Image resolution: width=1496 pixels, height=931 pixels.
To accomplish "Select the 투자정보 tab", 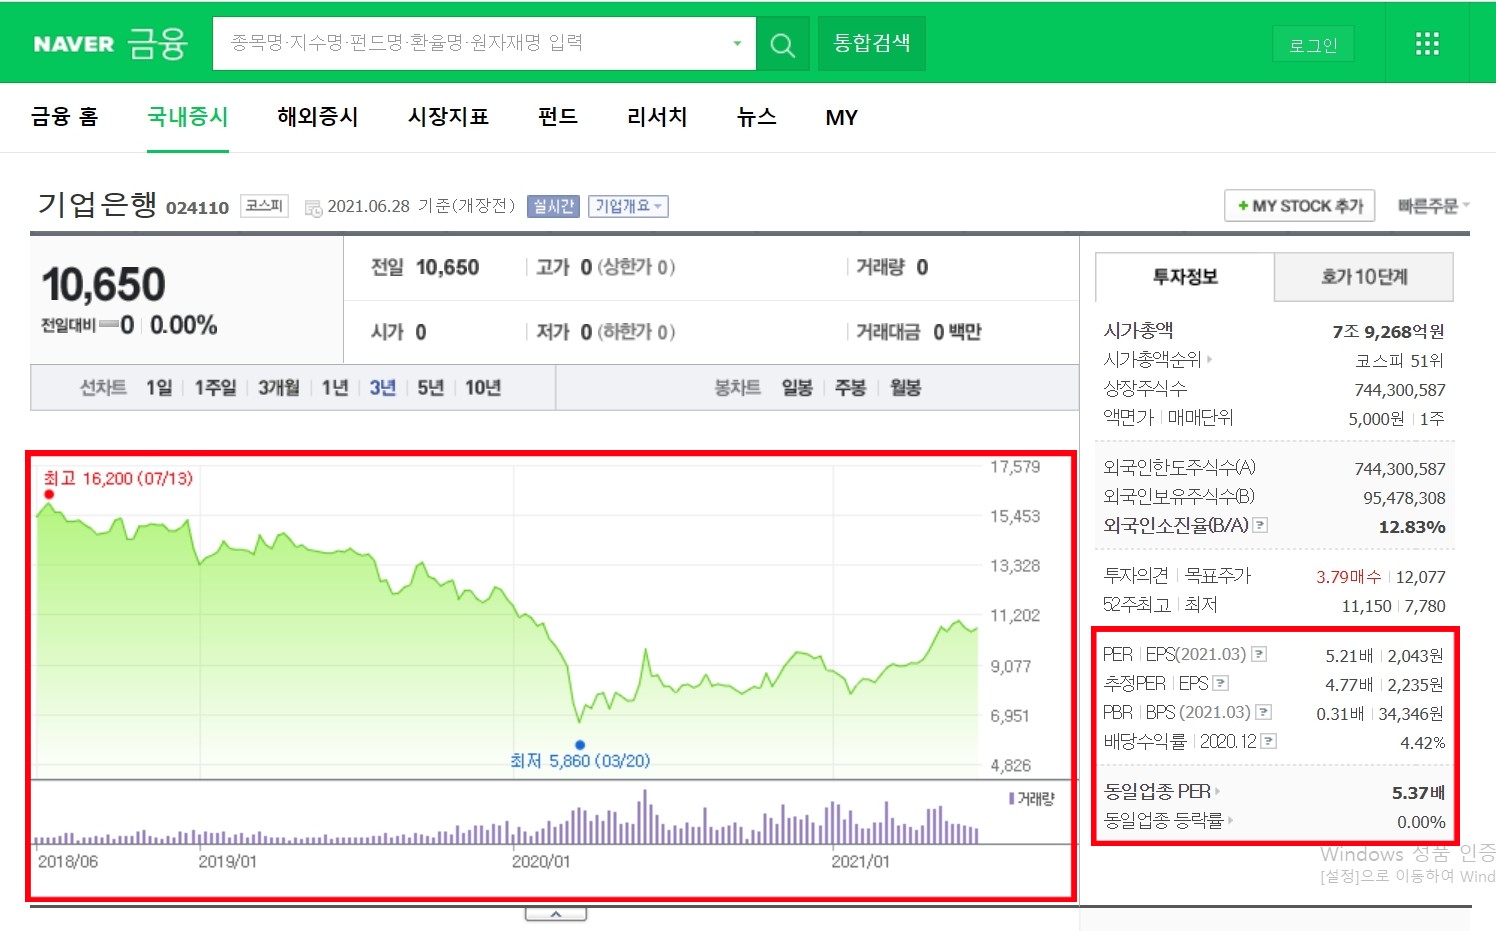I will (x=1185, y=277).
